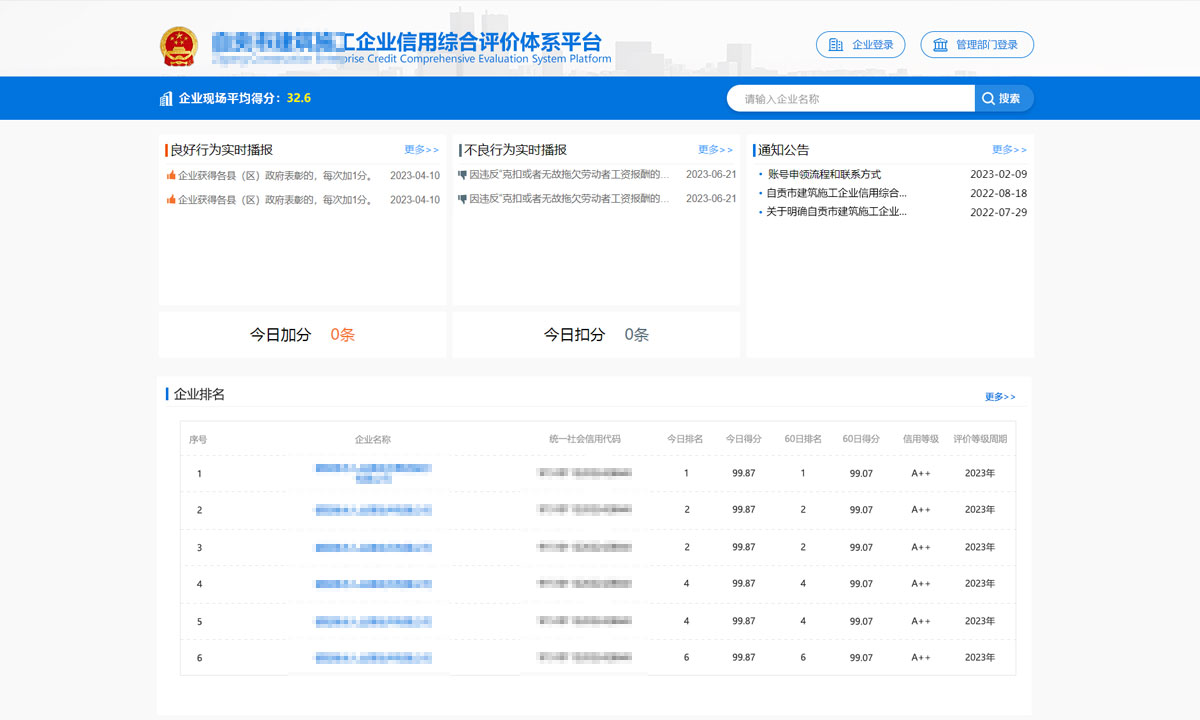
Task: Click the magnifier icon in search button
Action: coord(988,98)
